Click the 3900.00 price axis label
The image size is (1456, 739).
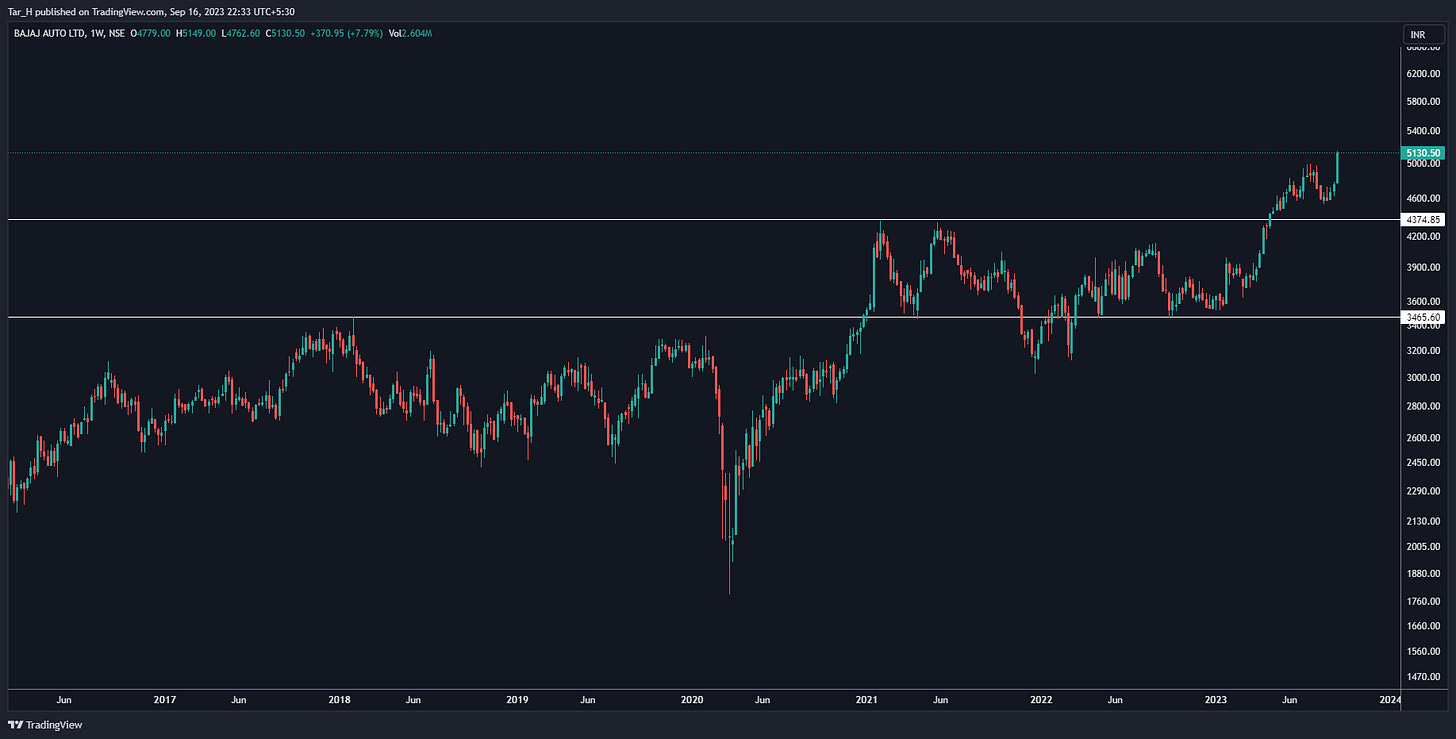1423,268
